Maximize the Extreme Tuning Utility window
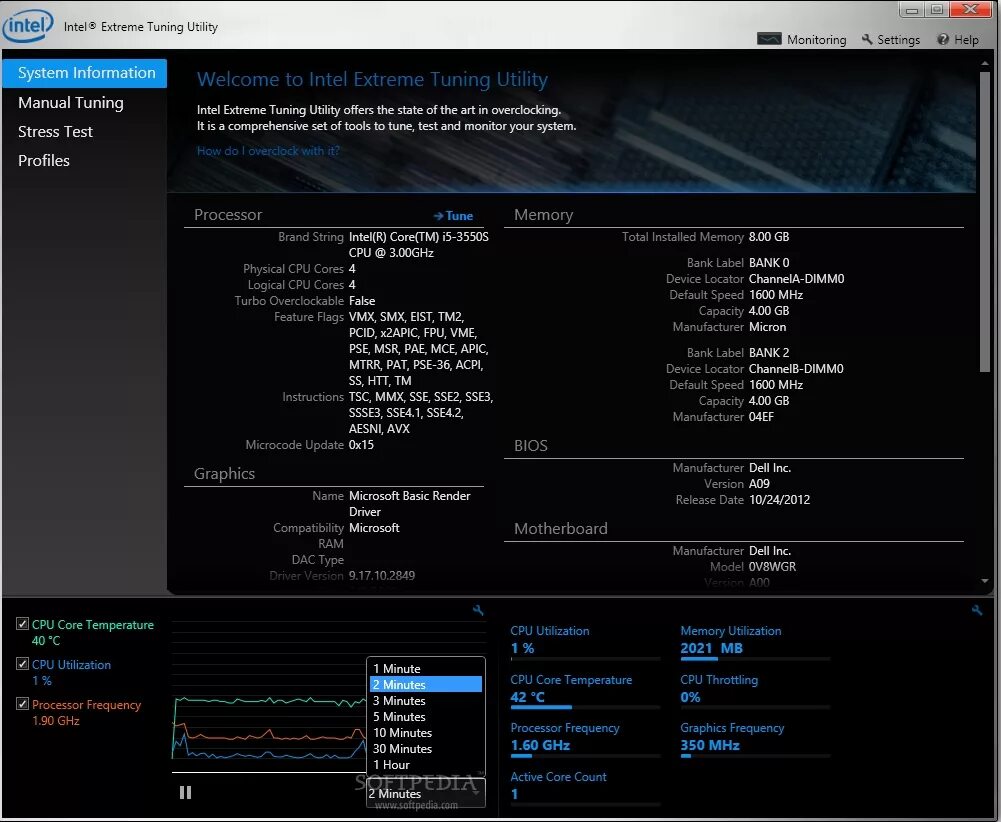The height and width of the screenshot is (822, 1001). (937, 9)
